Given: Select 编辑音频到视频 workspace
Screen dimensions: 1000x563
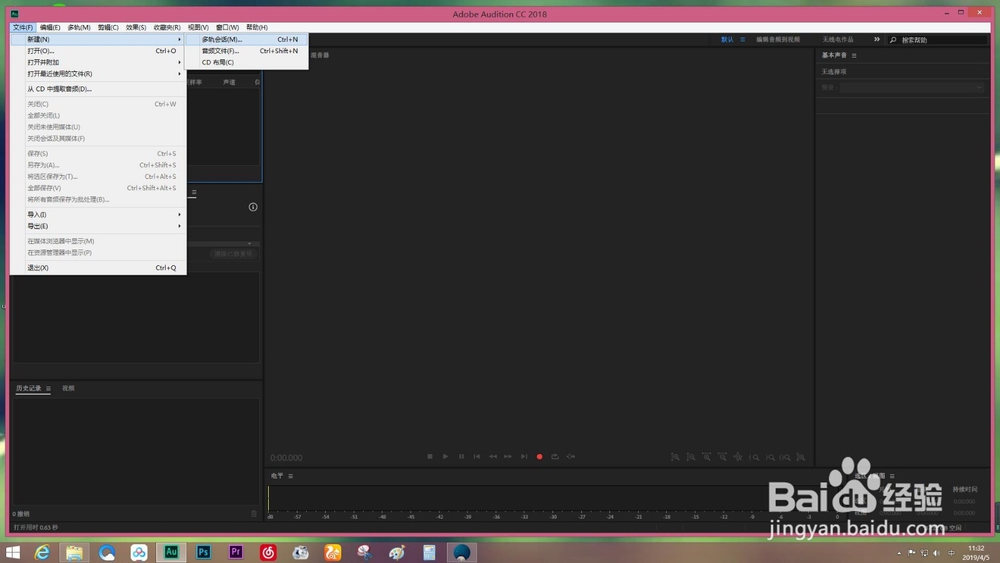Looking at the screenshot, I should [x=778, y=40].
